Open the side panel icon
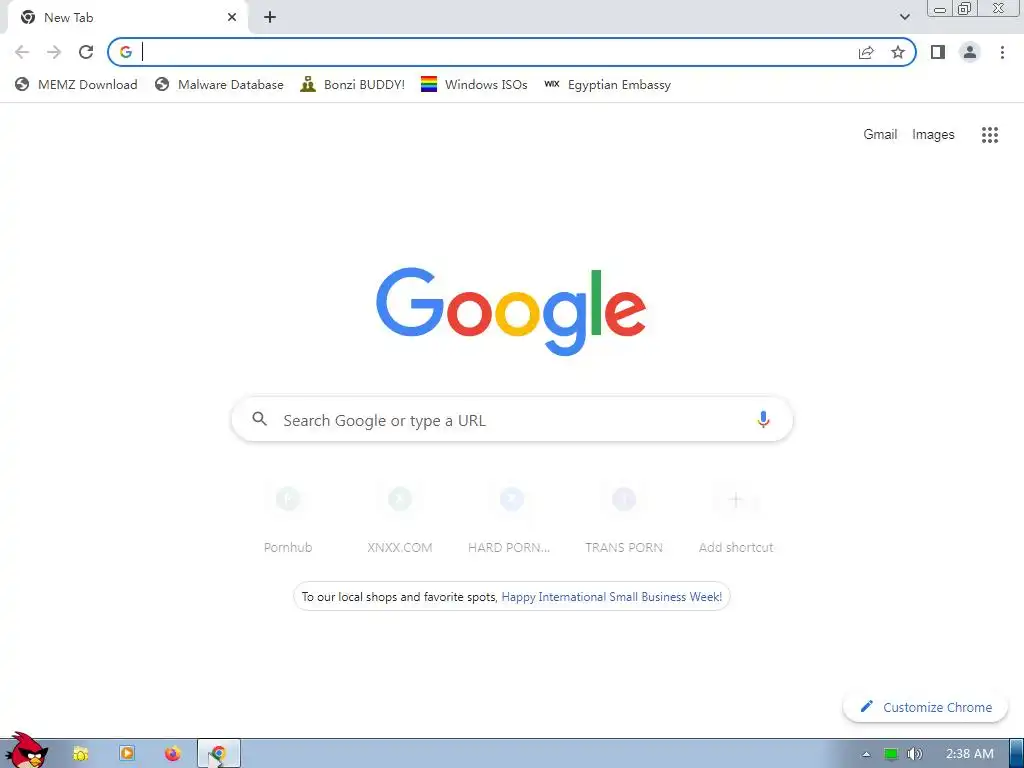Screen dimensions: 1024x768 [x=938, y=52]
